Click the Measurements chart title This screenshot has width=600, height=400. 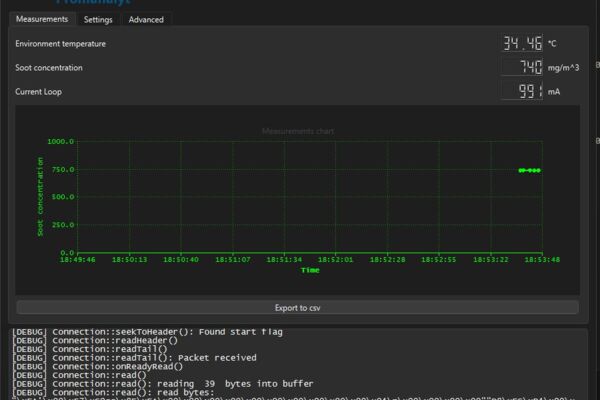(298, 131)
